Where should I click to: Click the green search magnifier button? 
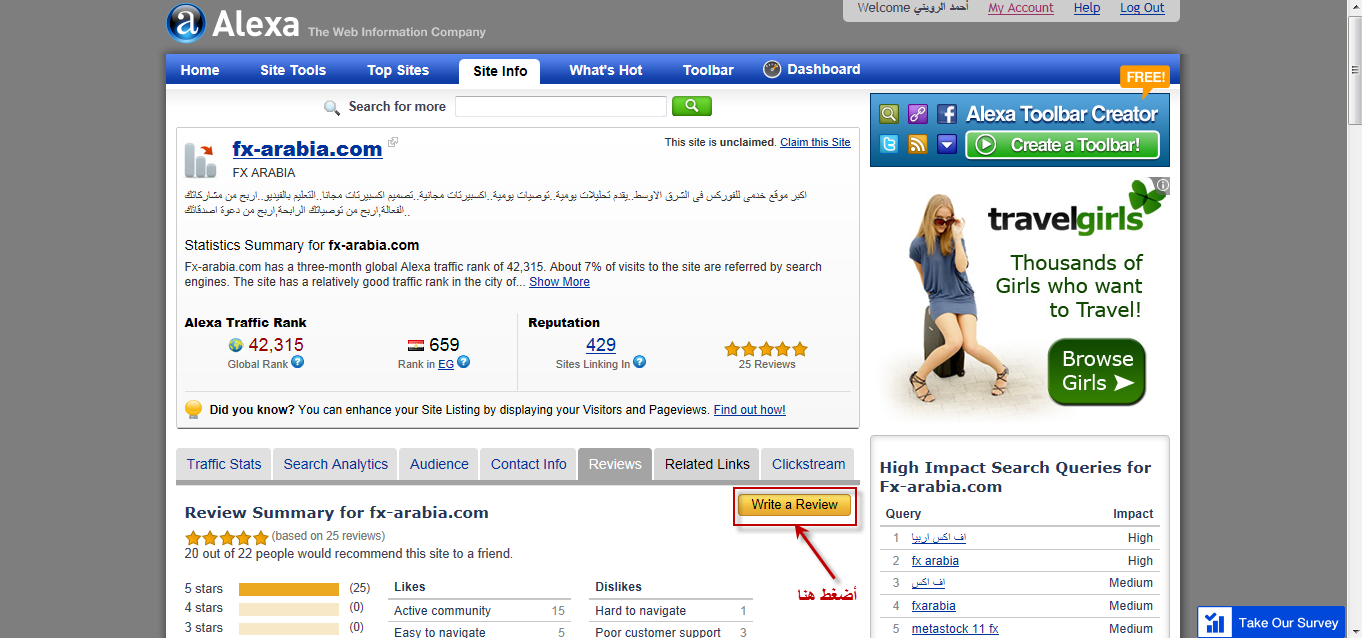(x=692, y=106)
